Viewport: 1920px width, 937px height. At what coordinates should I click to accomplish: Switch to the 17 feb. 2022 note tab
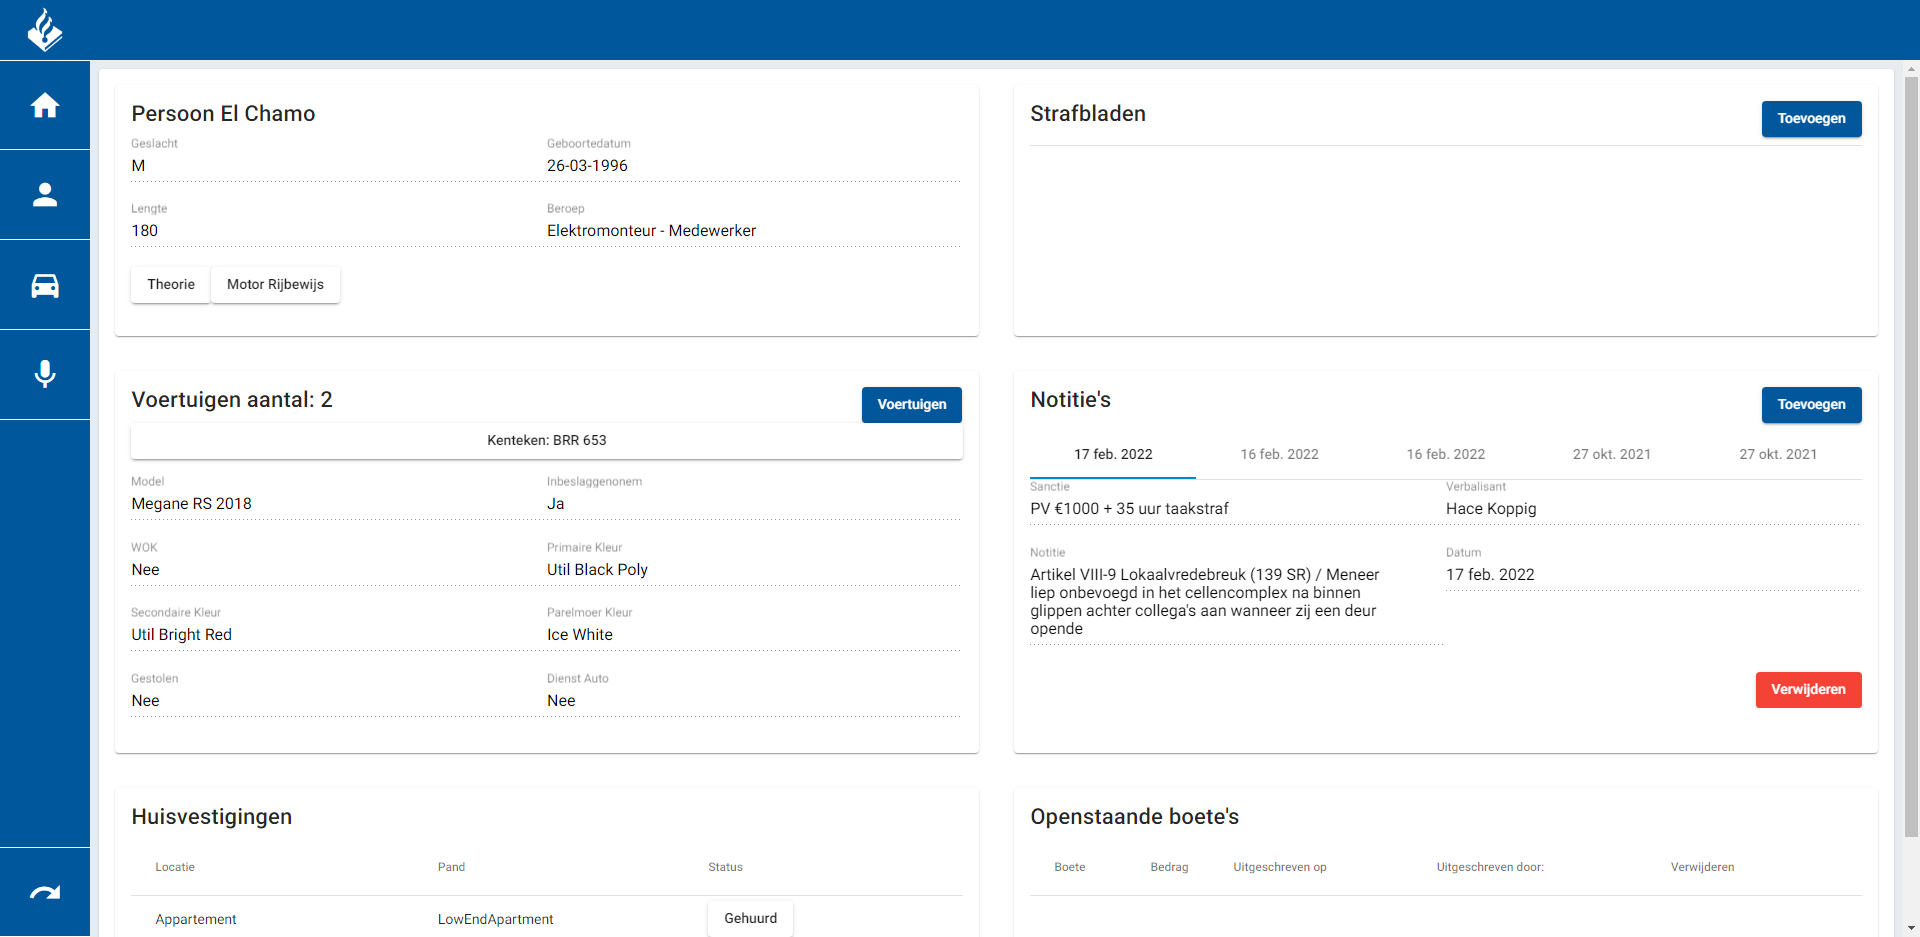click(1113, 454)
